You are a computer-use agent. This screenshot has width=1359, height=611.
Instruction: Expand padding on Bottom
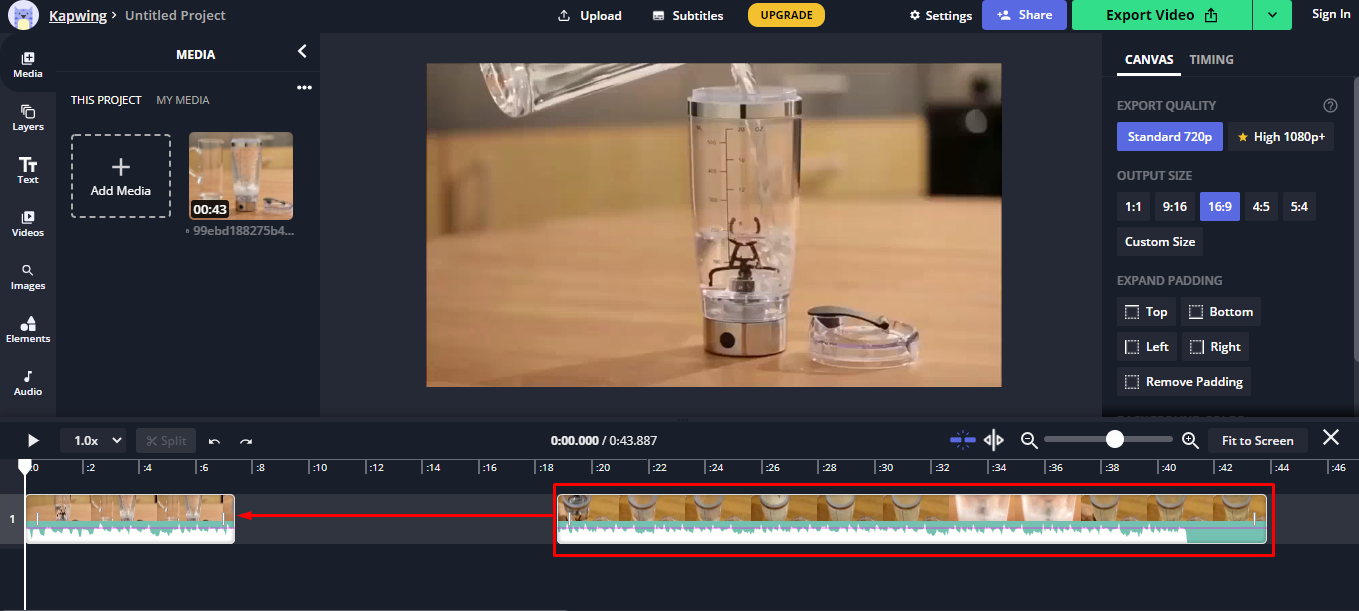(1221, 312)
